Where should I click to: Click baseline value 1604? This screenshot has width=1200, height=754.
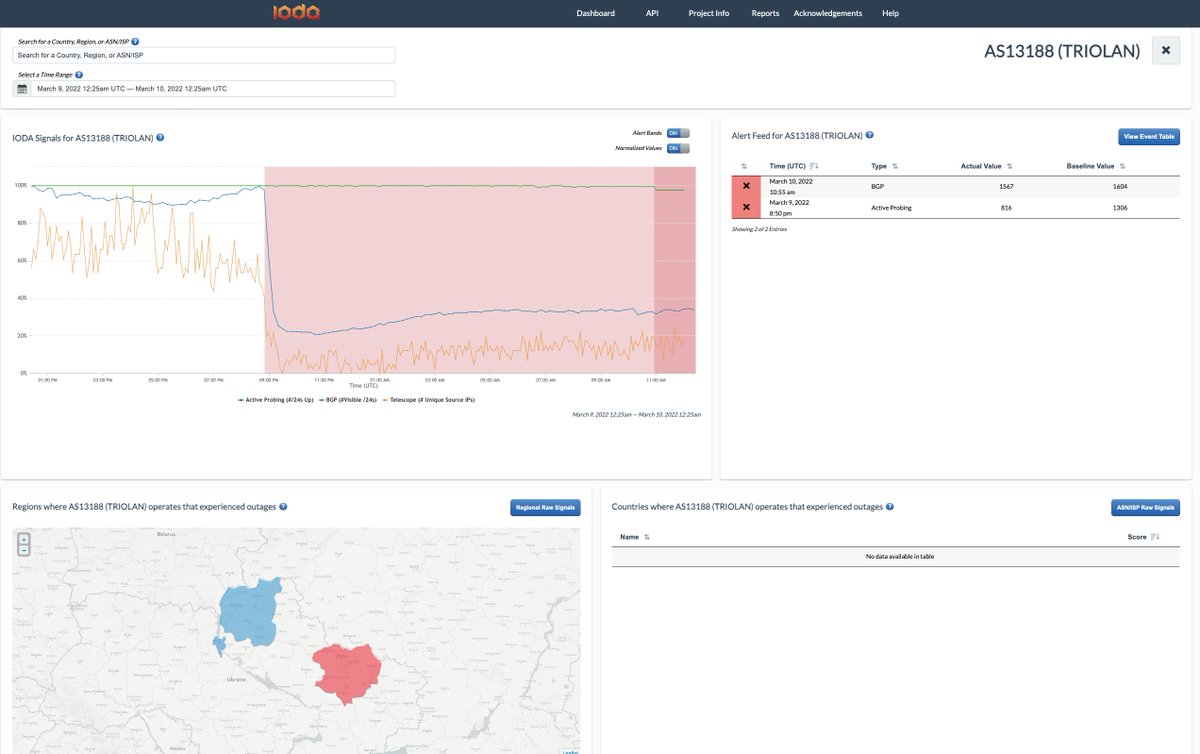[x=1119, y=186]
